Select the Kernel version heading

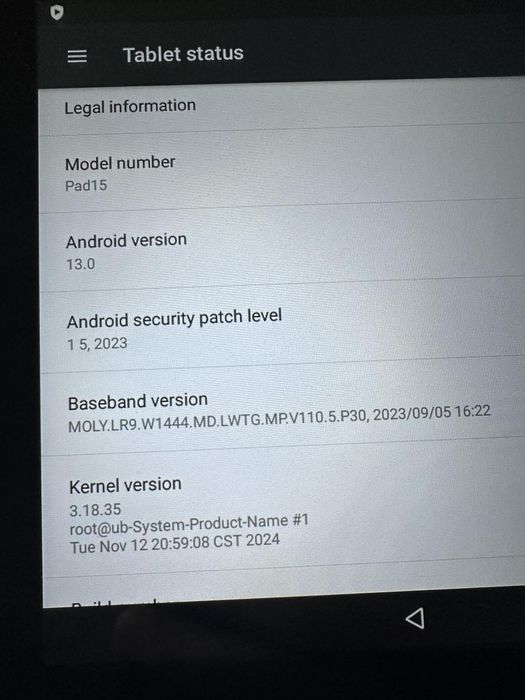(x=125, y=485)
